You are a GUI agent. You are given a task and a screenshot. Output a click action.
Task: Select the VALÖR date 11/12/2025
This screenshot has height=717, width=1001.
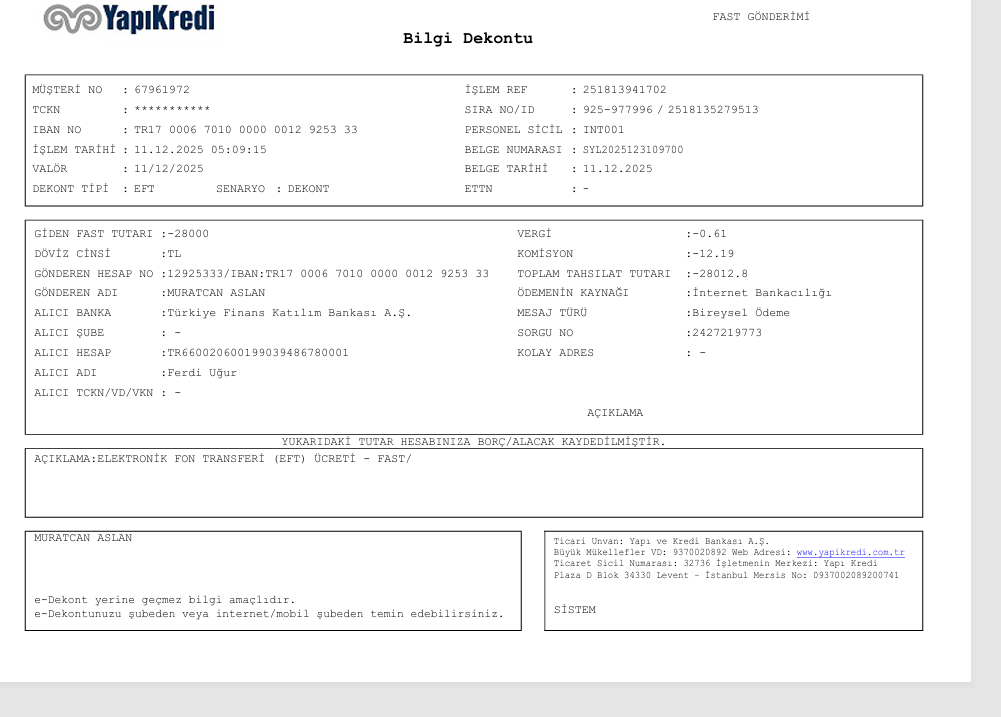(x=169, y=169)
